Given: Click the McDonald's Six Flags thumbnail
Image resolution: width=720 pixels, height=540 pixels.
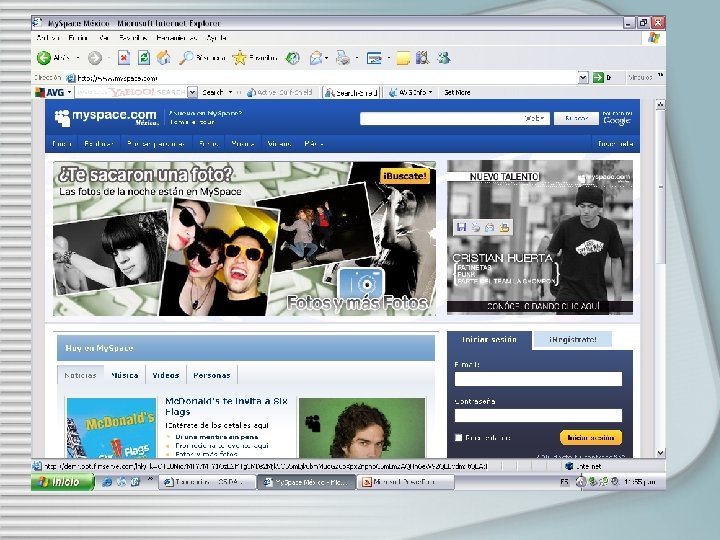Looking at the screenshot, I should [x=111, y=428].
